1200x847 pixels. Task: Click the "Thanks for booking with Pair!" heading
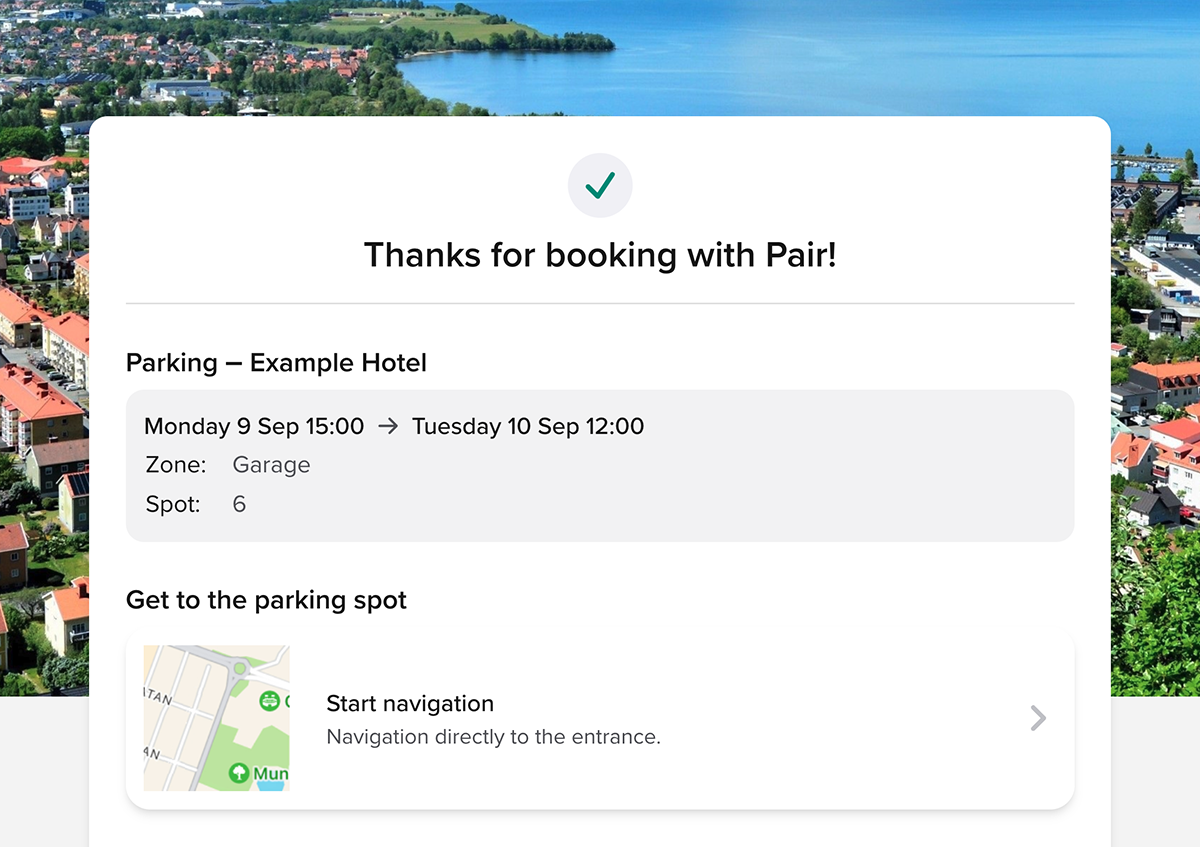(x=600, y=255)
